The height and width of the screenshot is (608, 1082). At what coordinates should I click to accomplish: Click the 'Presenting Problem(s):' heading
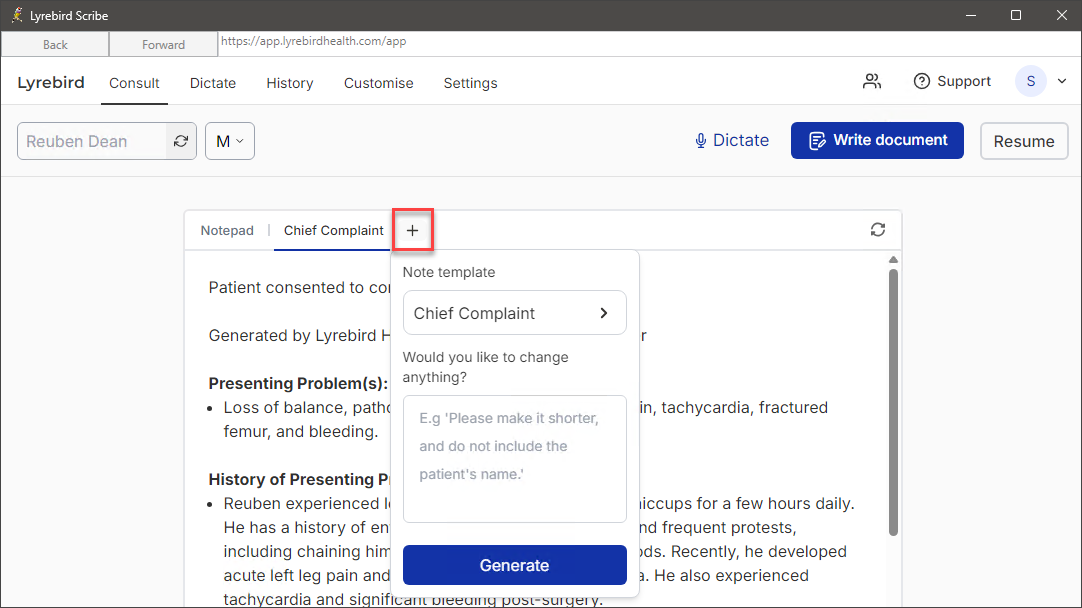point(298,383)
